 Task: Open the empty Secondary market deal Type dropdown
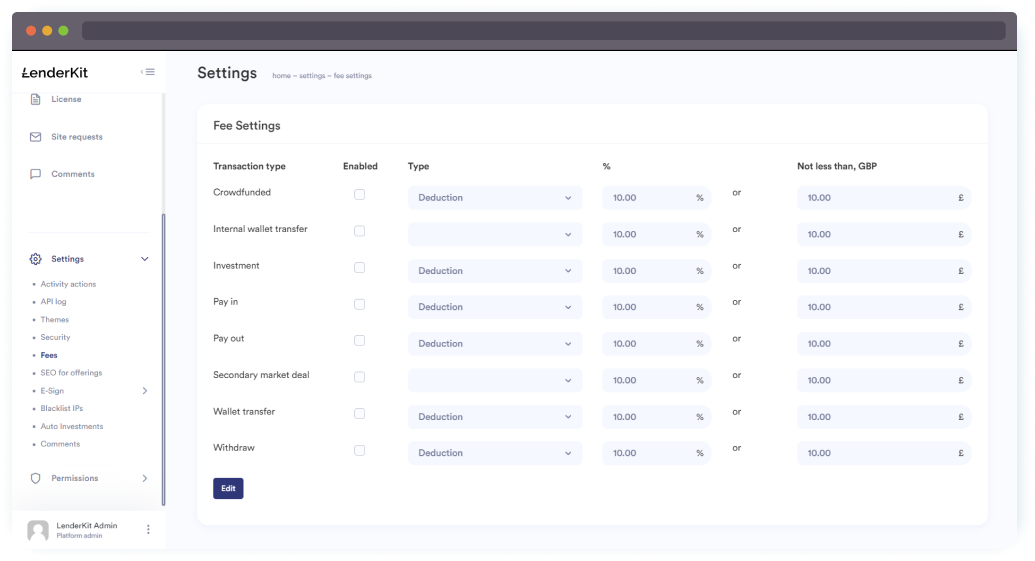[x=495, y=380]
